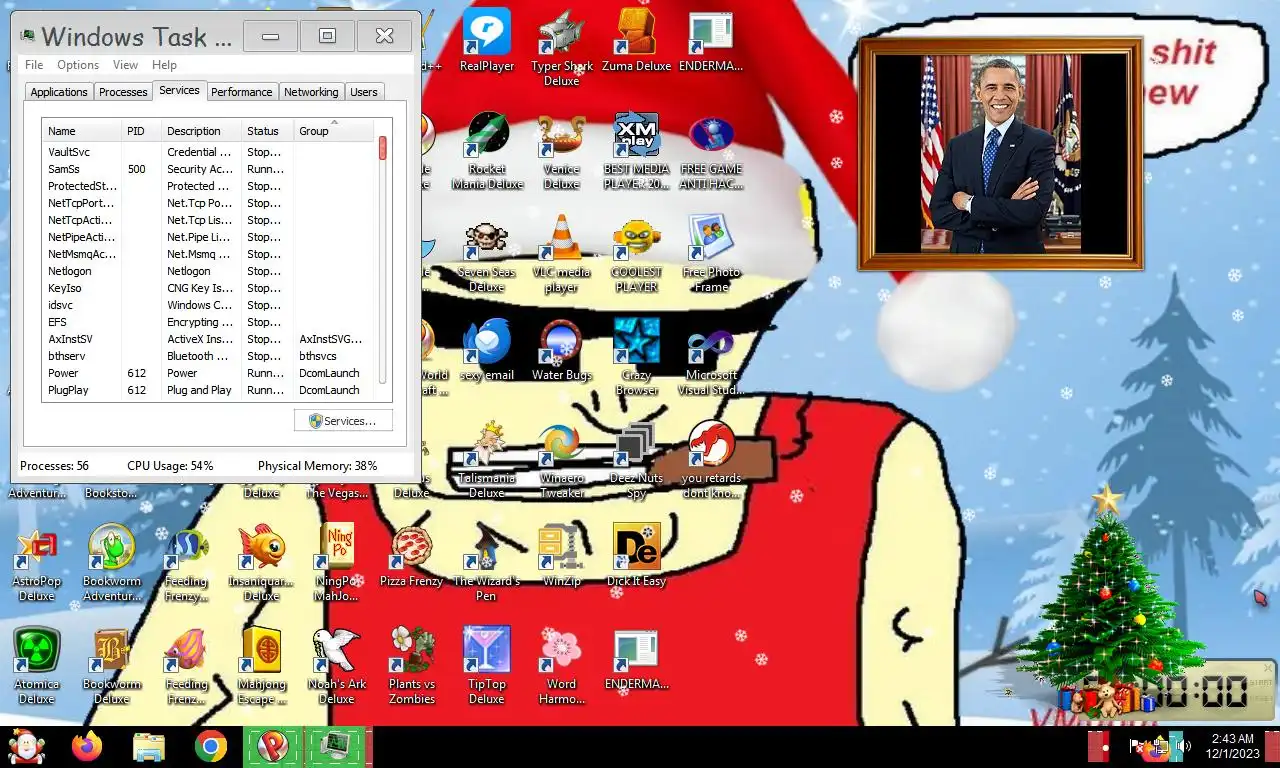
Task: Sort services by Description column header
Action: tap(202, 131)
